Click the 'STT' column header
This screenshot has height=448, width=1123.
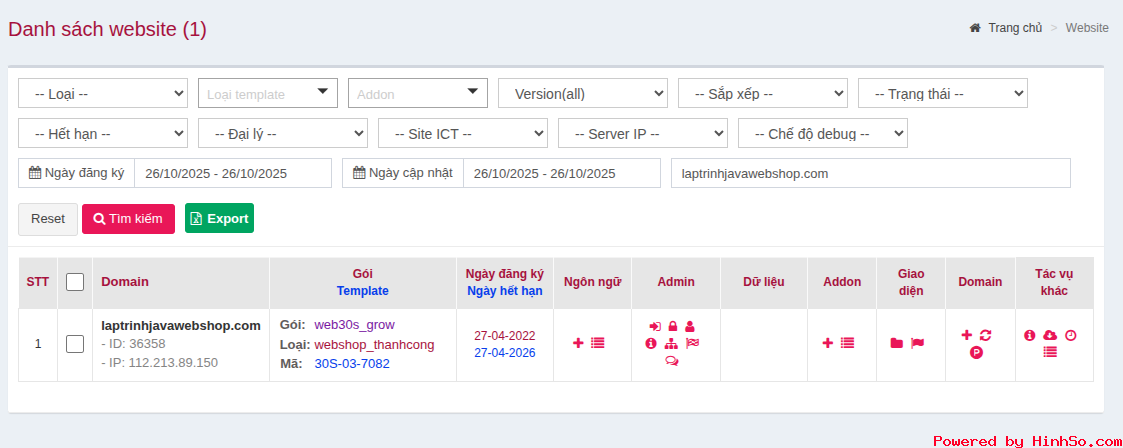pyautogui.click(x=38, y=282)
